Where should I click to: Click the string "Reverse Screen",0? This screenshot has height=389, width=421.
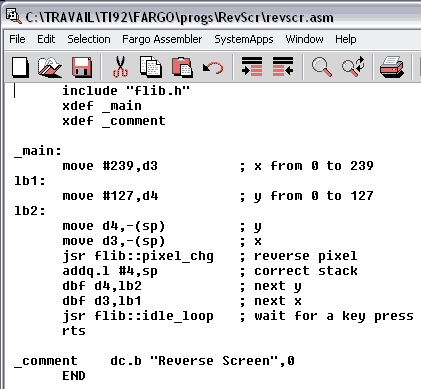pos(222,361)
